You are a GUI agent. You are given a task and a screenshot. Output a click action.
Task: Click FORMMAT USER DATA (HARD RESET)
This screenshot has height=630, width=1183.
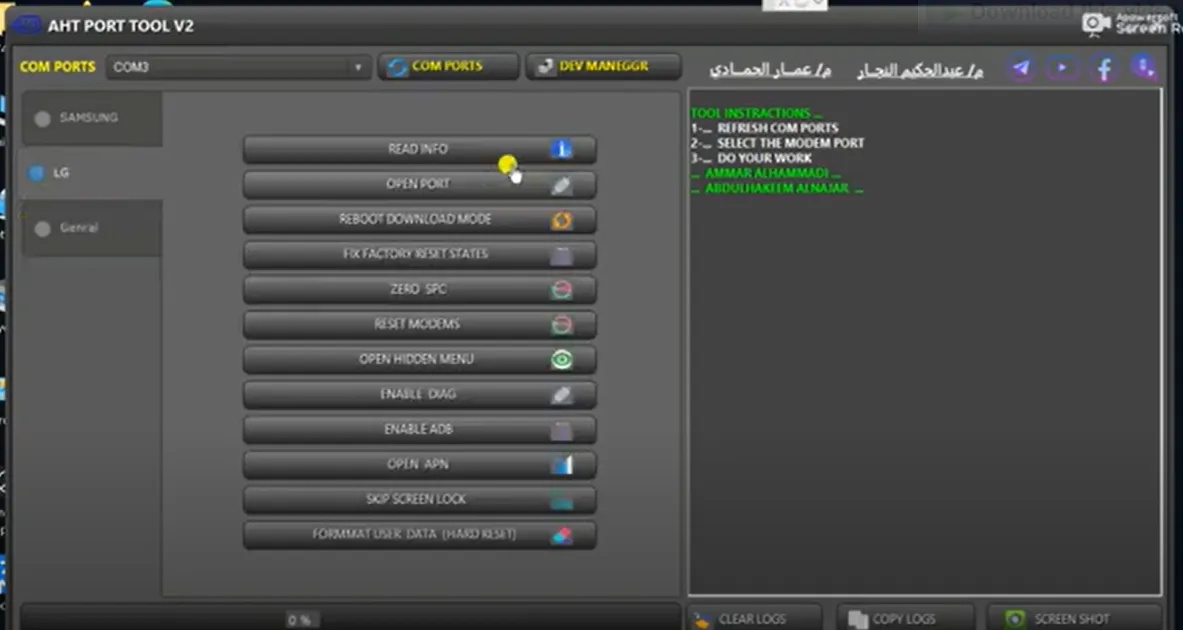click(x=419, y=535)
